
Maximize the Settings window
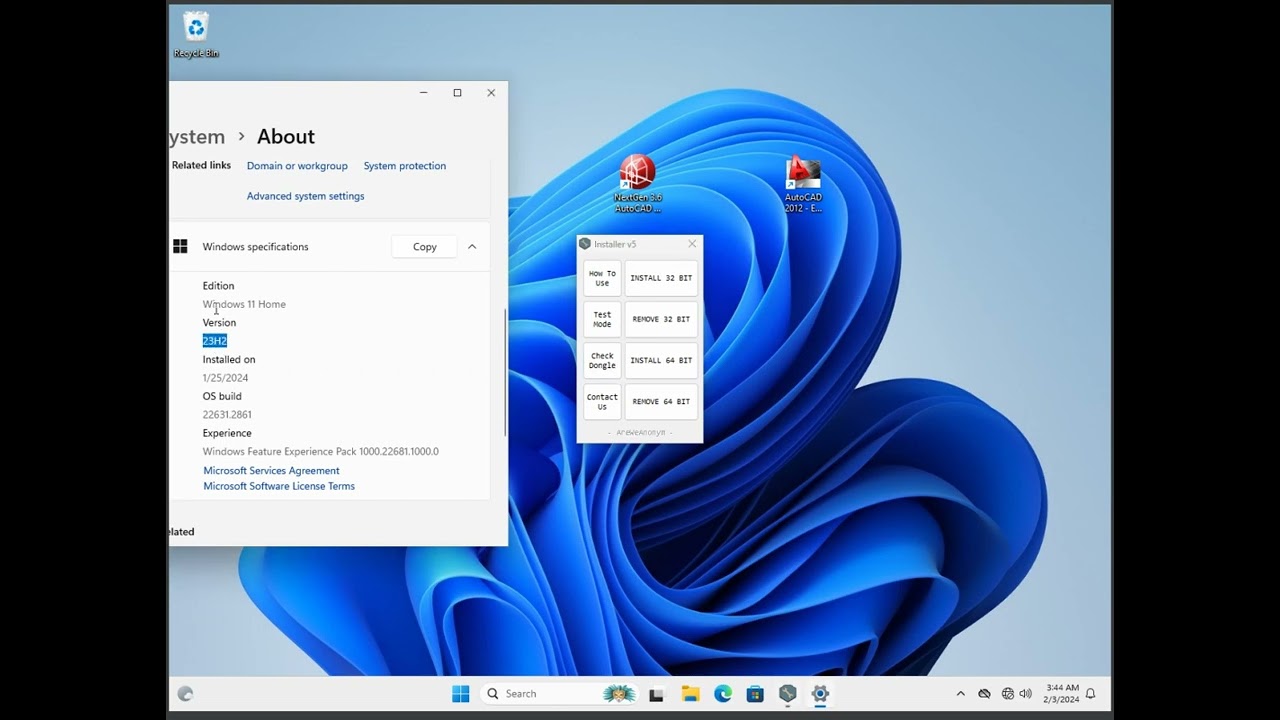tap(457, 93)
